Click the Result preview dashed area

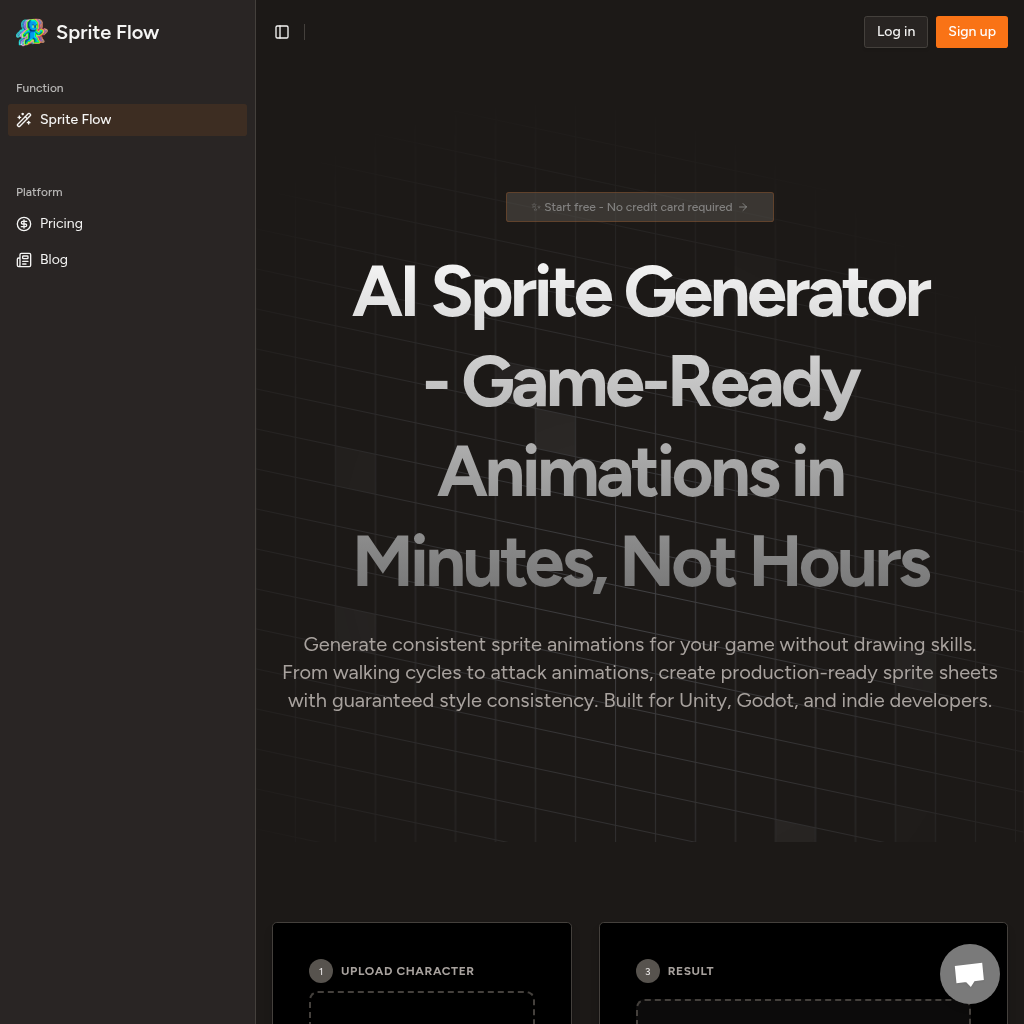coord(802,1012)
